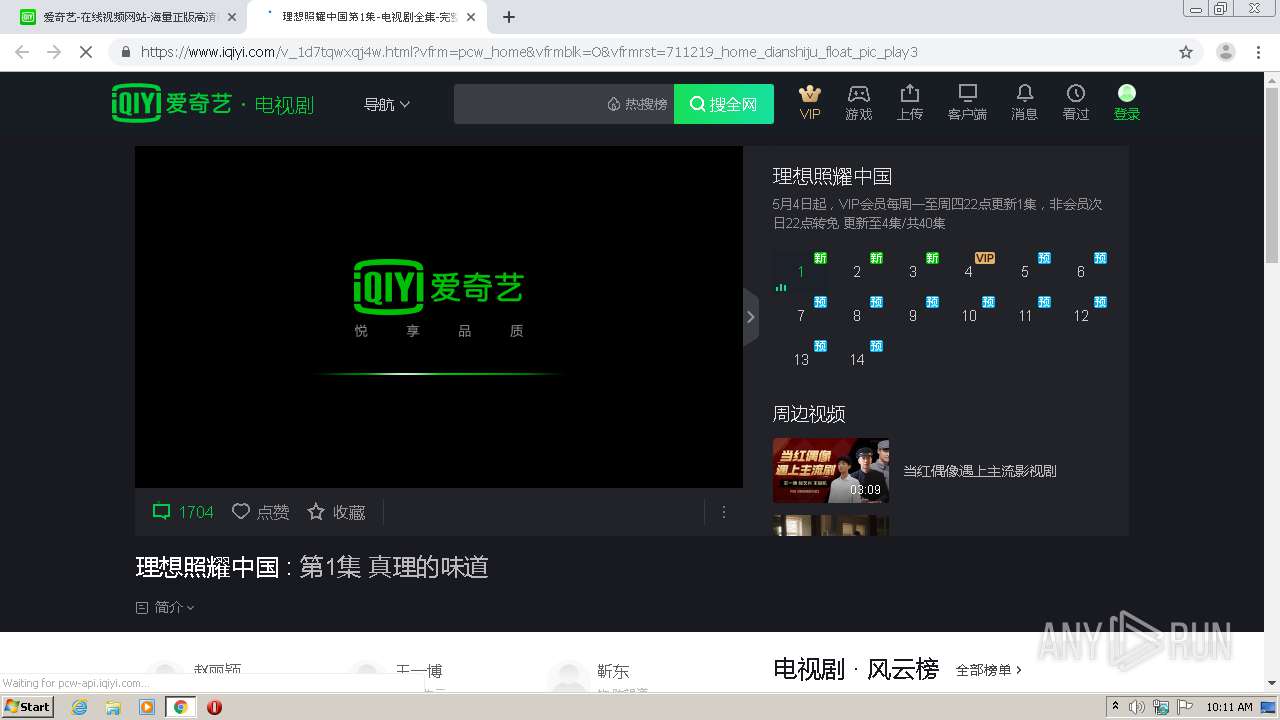Click the video player area
The width and height of the screenshot is (1280, 720).
tap(439, 317)
